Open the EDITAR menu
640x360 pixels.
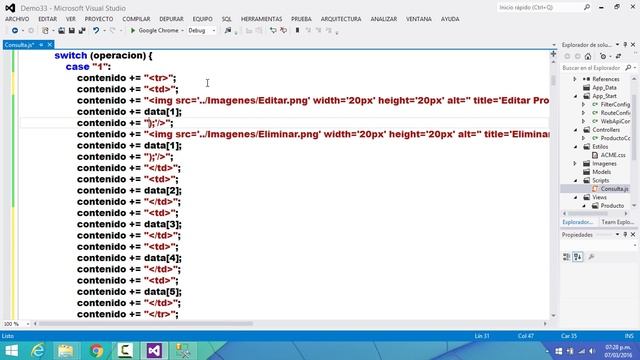[47, 19]
